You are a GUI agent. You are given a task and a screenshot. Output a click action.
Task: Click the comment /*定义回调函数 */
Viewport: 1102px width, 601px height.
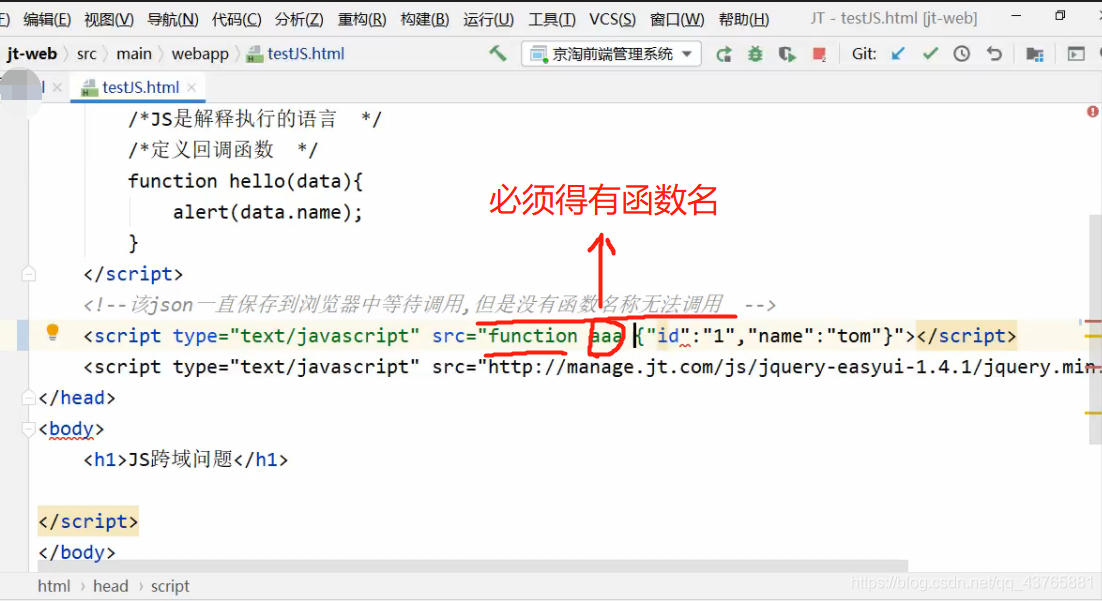(223, 150)
